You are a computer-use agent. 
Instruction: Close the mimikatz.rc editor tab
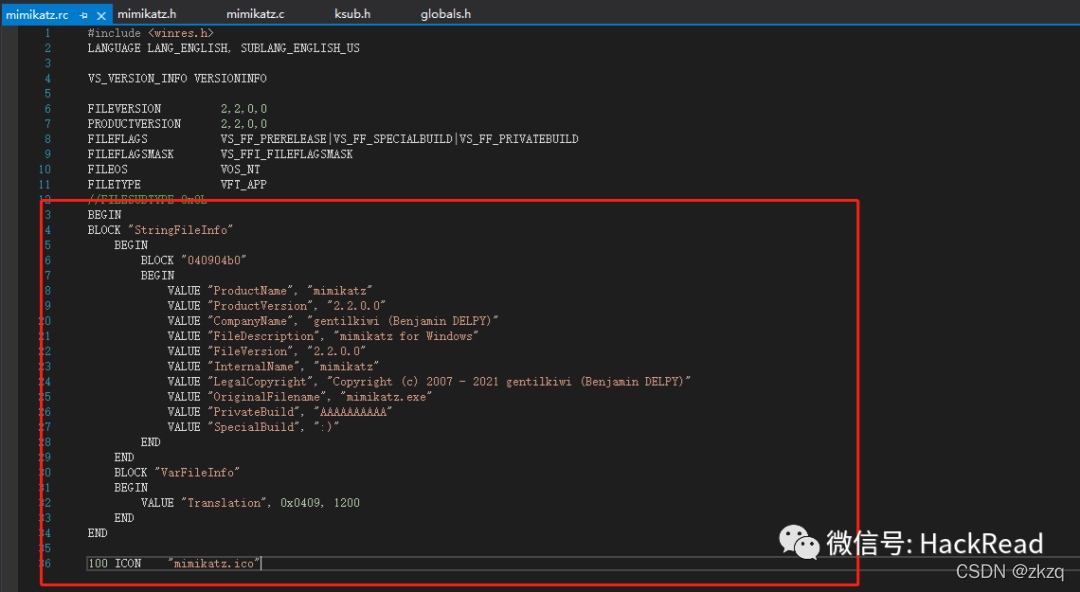[101, 15]
